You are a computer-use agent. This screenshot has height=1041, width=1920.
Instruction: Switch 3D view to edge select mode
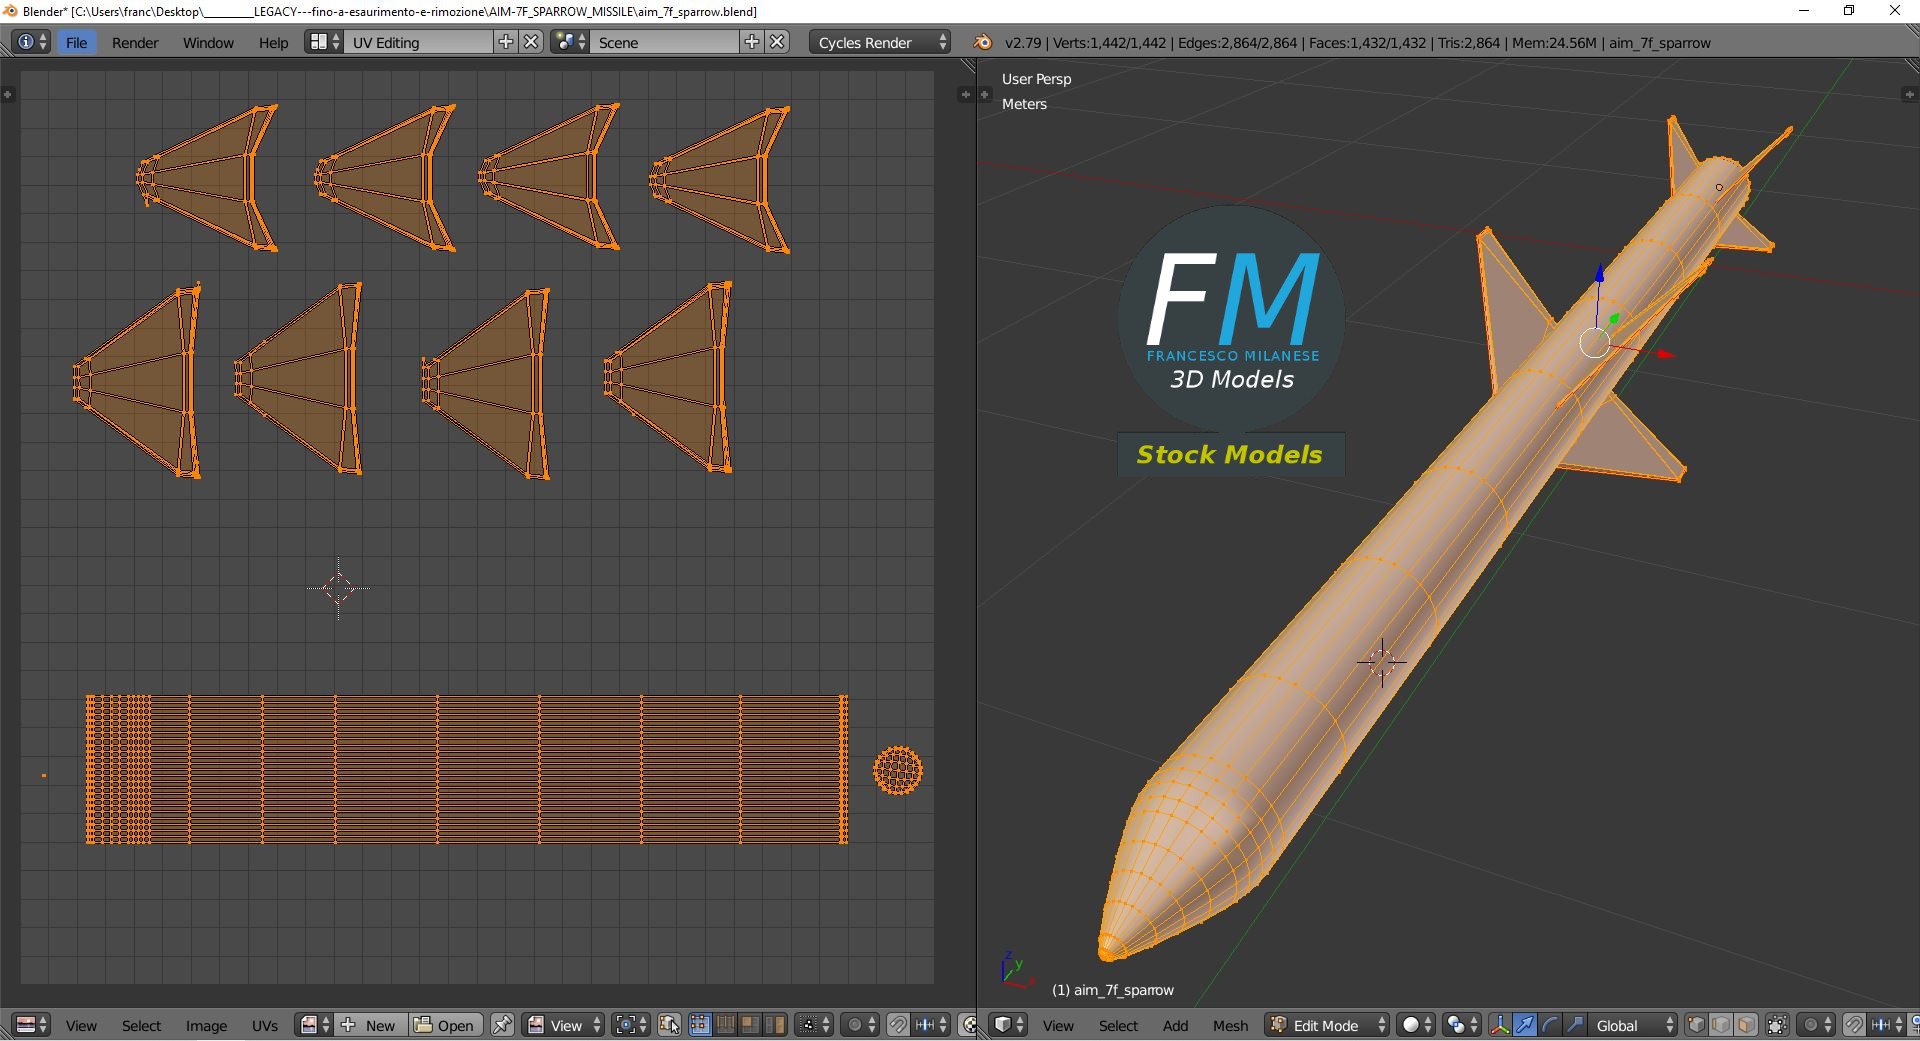pyautogui.click(x=1721, y=1025)
